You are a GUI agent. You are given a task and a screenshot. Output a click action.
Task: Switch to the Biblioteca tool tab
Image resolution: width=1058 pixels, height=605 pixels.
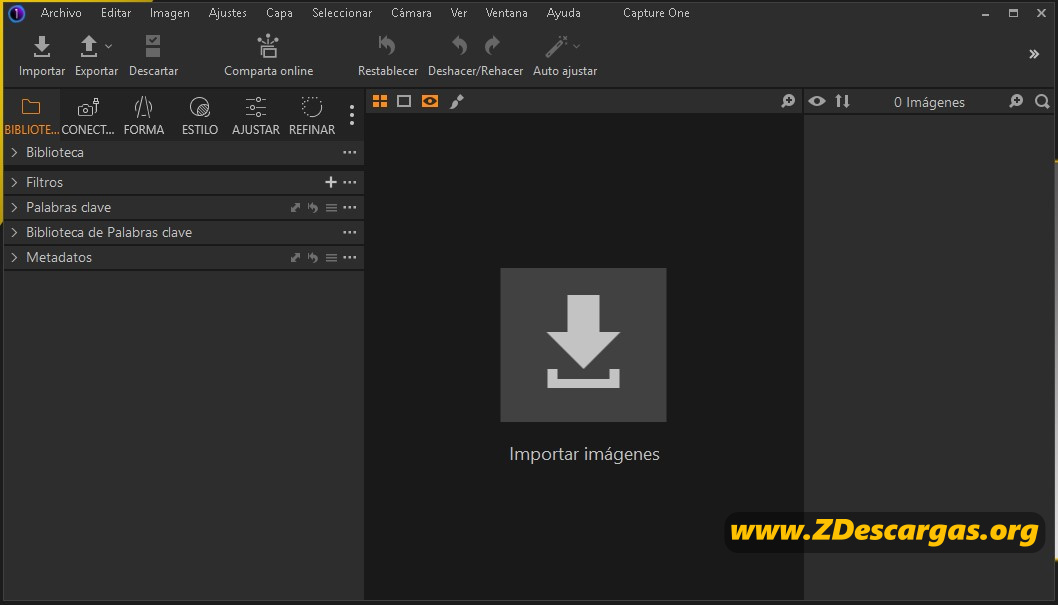pyautogui.click(x=31, y=116)
